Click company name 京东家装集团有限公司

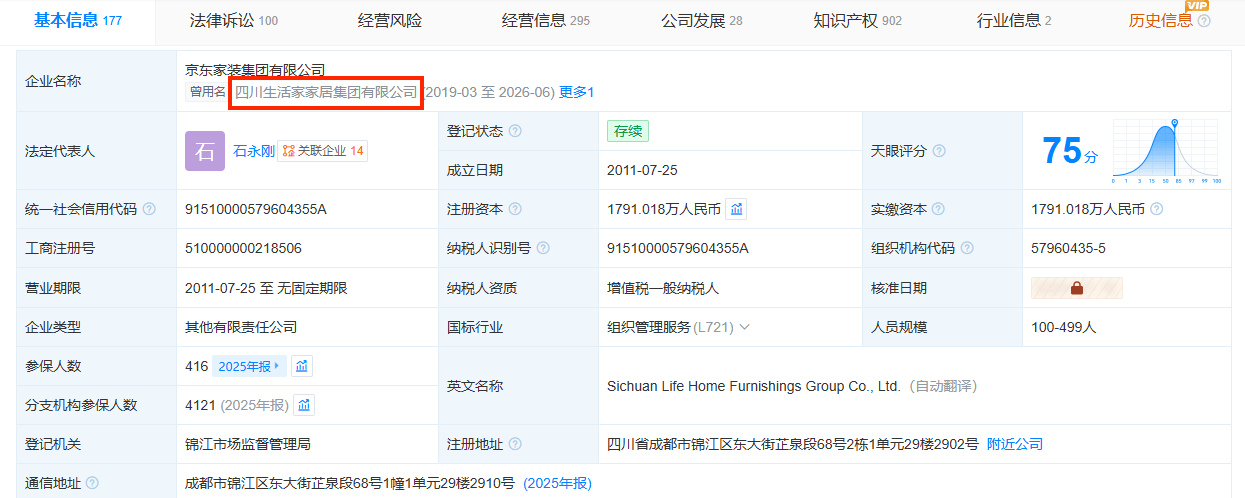pos(255,70)
